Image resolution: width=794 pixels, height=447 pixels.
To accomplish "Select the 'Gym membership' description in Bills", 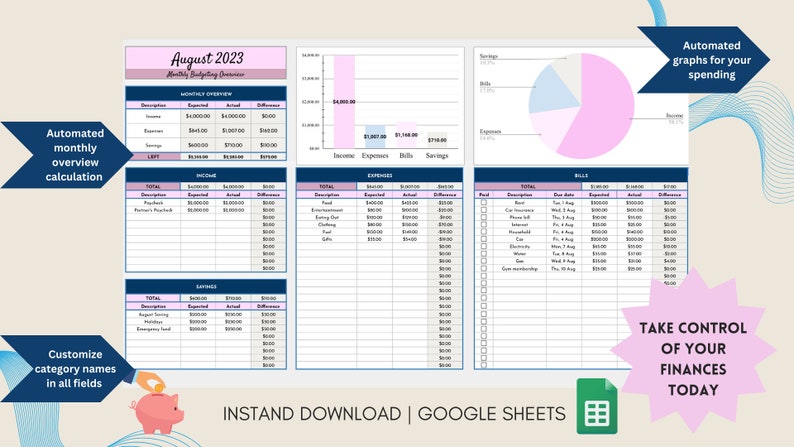I will [x=519, y=269].
